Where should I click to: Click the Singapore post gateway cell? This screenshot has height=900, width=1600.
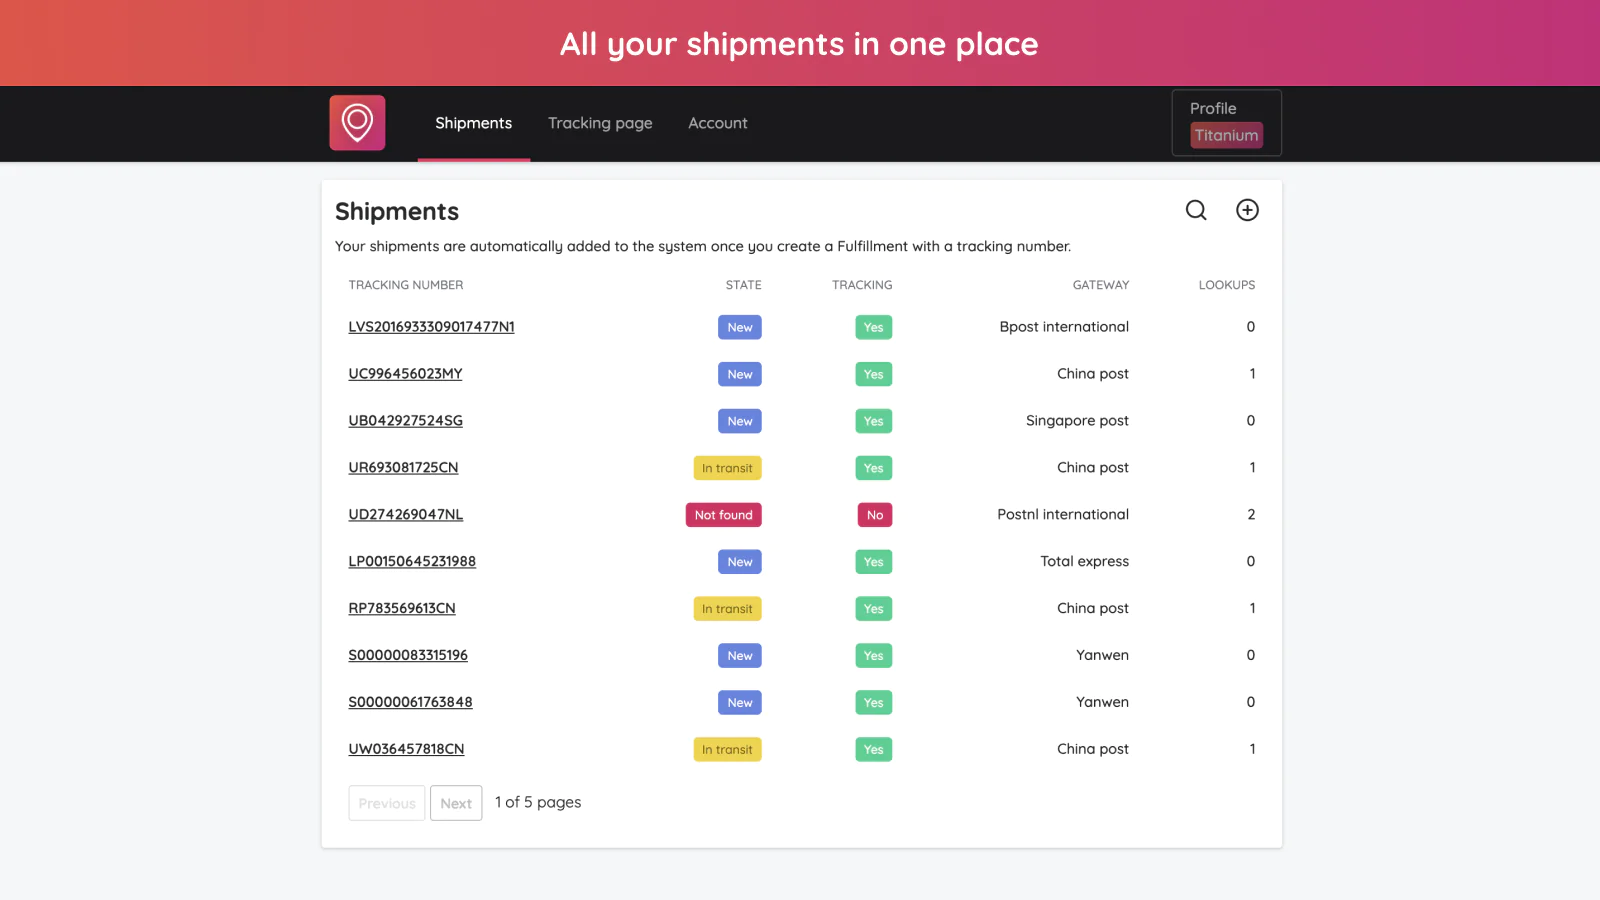pos(1077,421)
